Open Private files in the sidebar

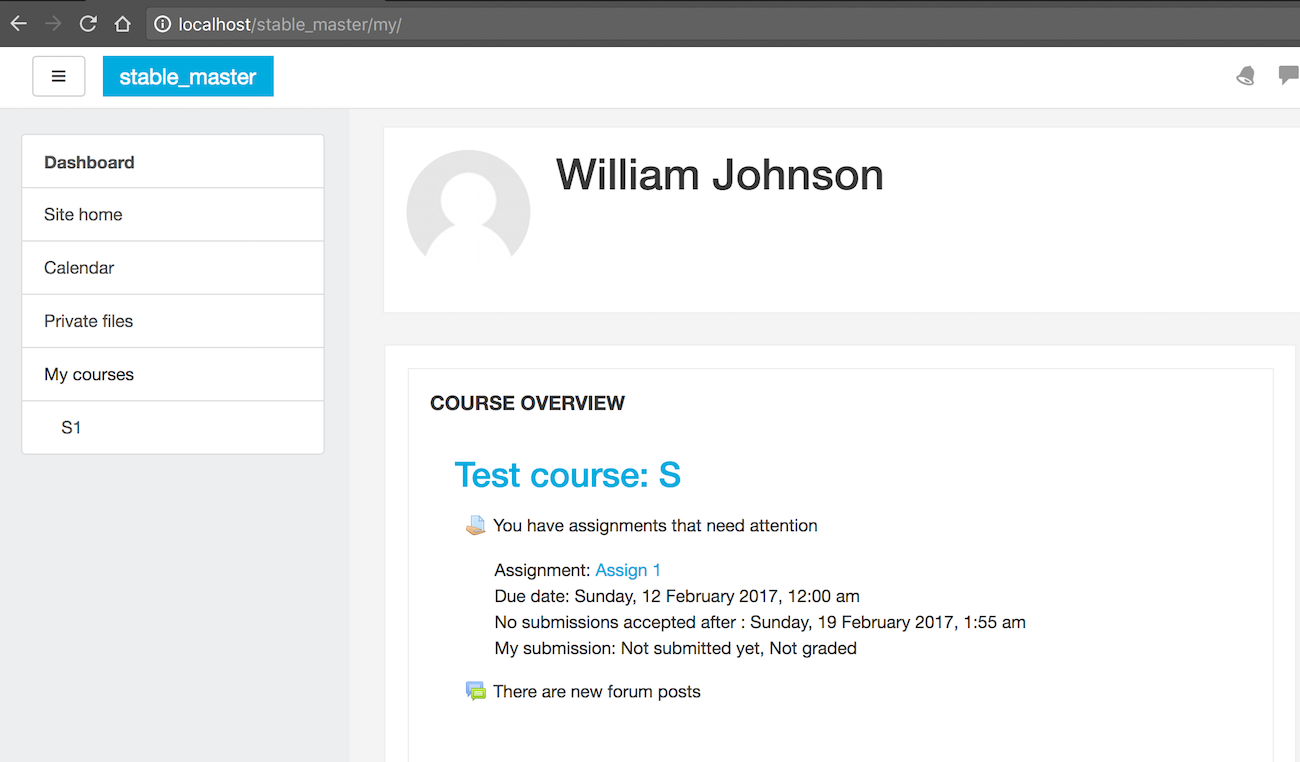point(173,321)
